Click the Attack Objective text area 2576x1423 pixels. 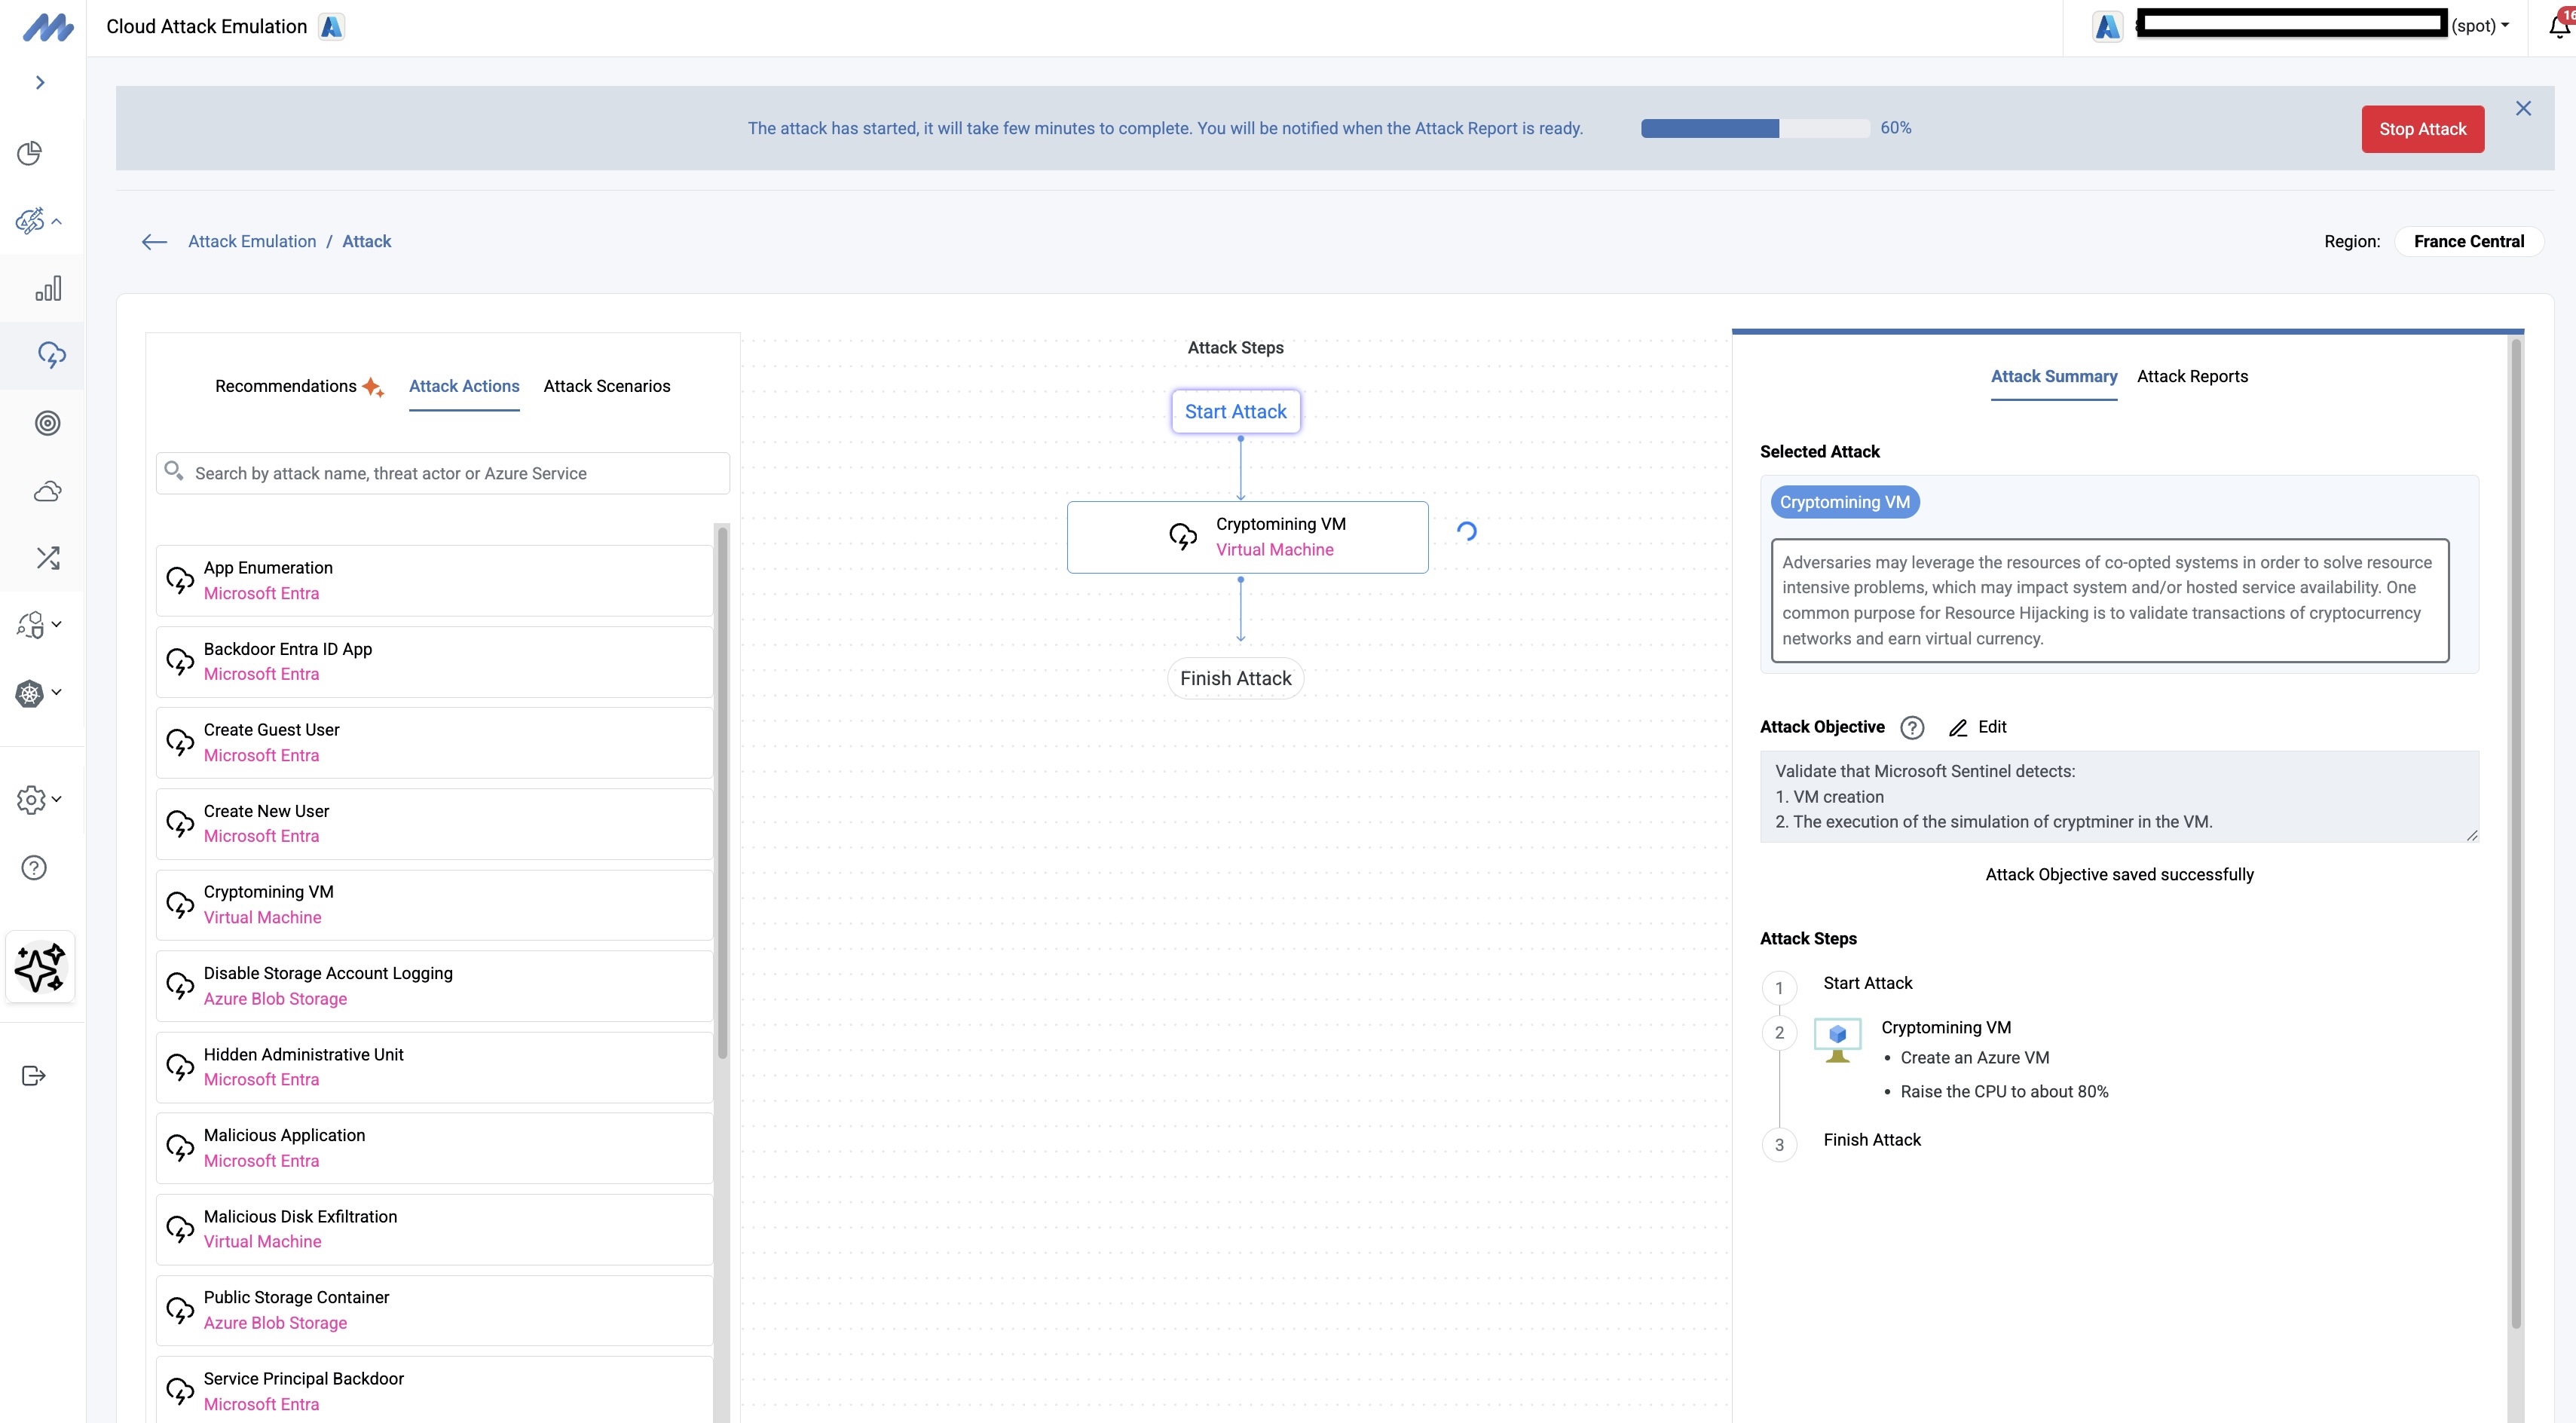tap(2119, 797)
